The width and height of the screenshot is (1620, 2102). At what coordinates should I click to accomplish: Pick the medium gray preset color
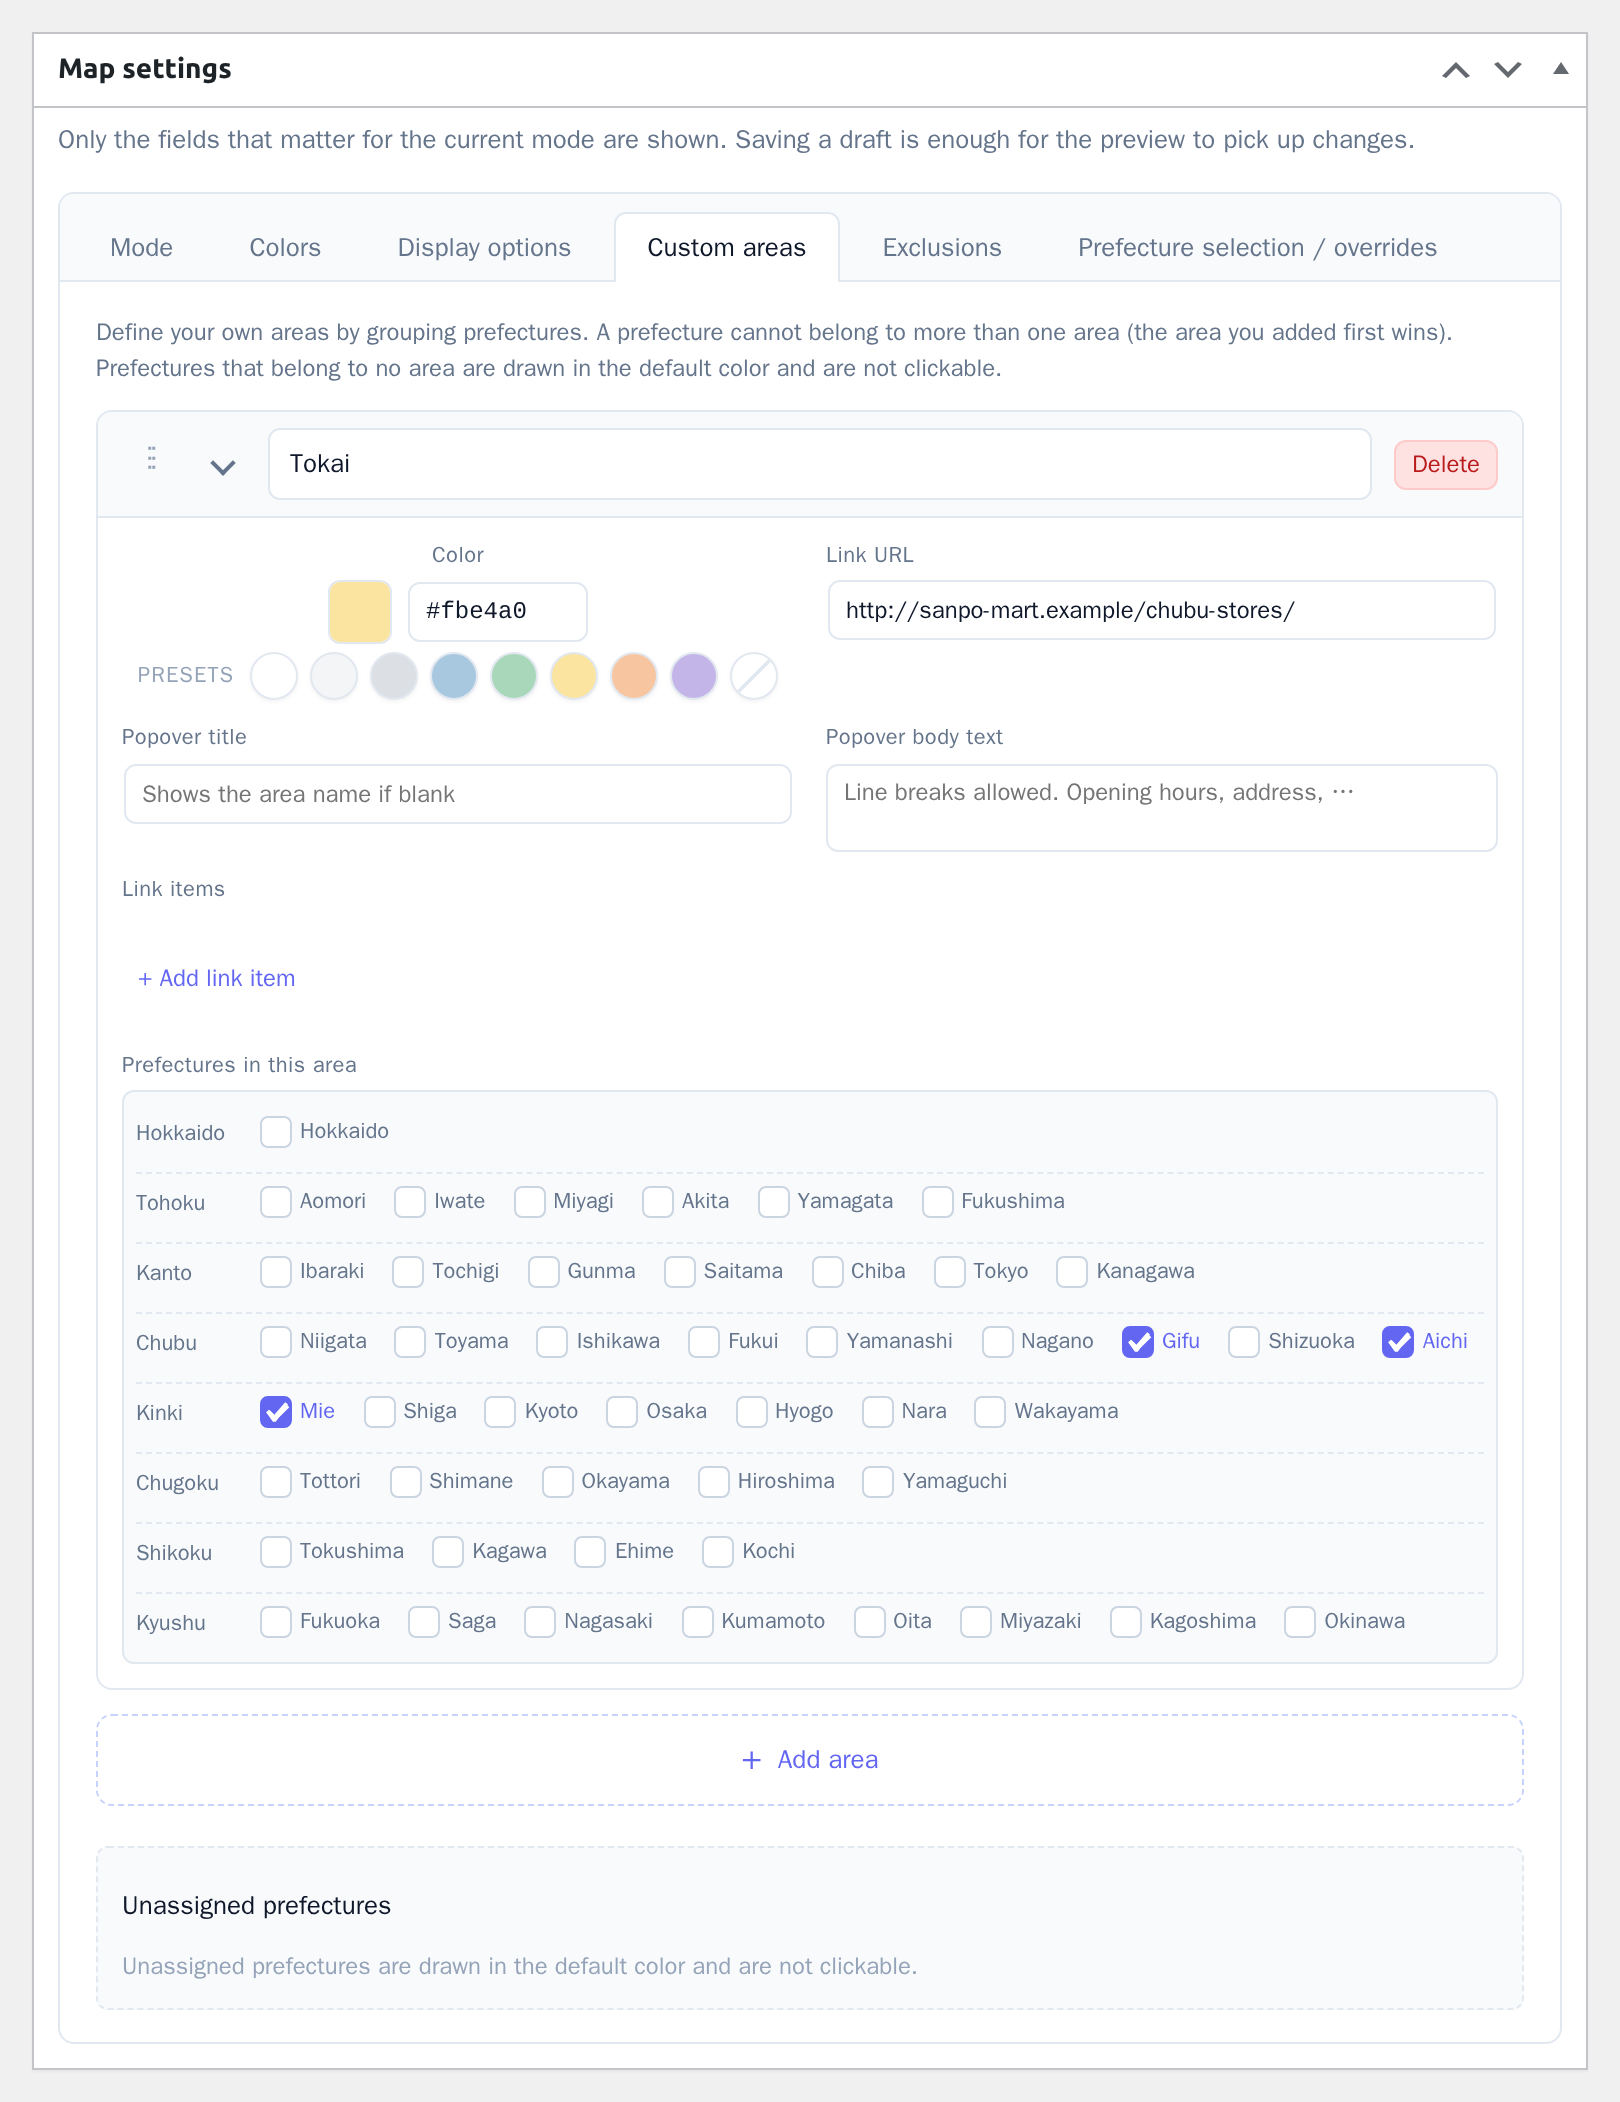point(394,676)
